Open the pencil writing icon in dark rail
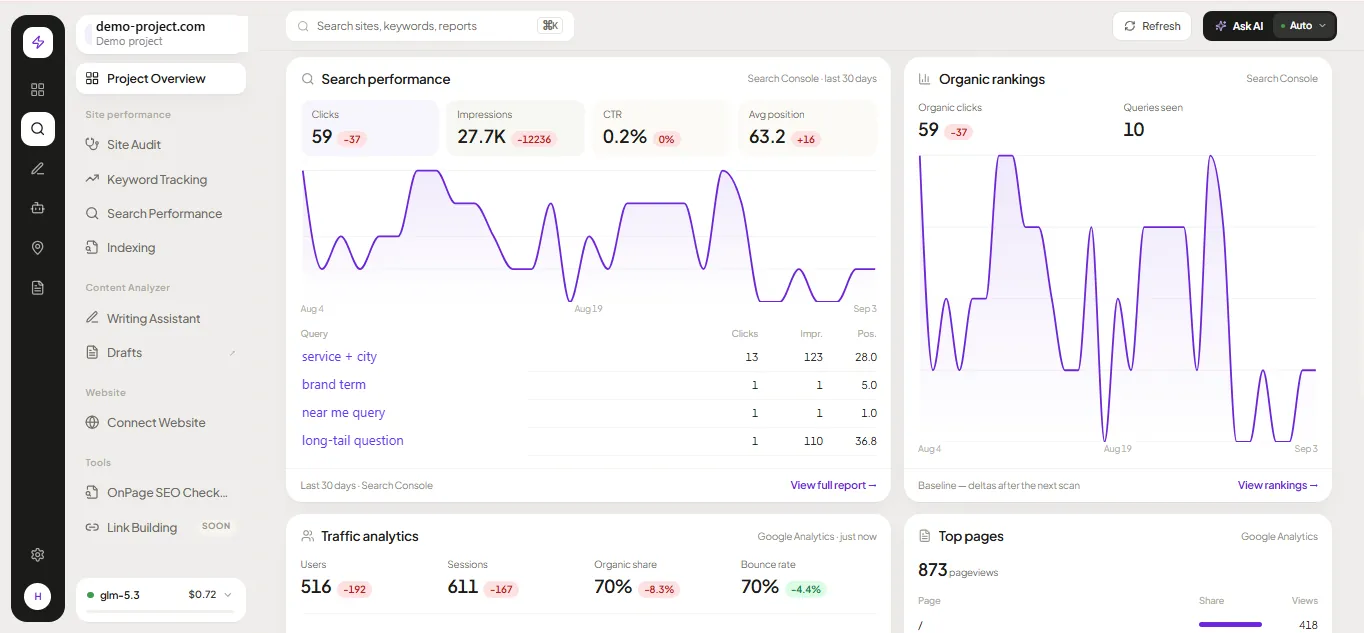Screen dimensions: 1364x633 point(38,168)
